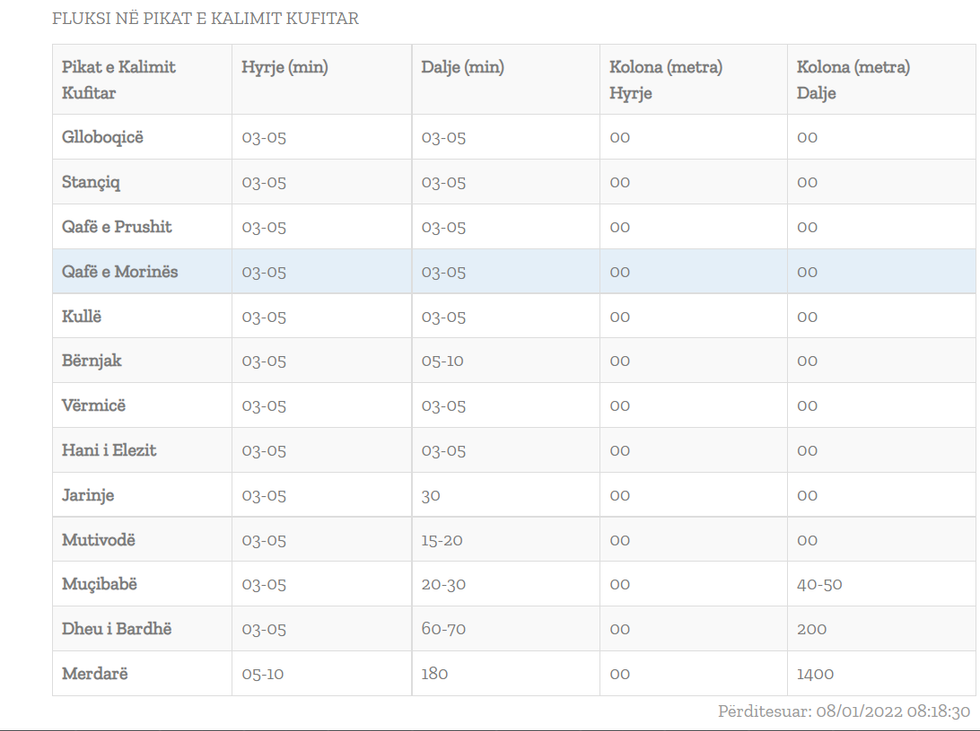Click the Dalje (min) column header
The width and height of the screenshot is (980, 731).
click(x=463, y=68)
